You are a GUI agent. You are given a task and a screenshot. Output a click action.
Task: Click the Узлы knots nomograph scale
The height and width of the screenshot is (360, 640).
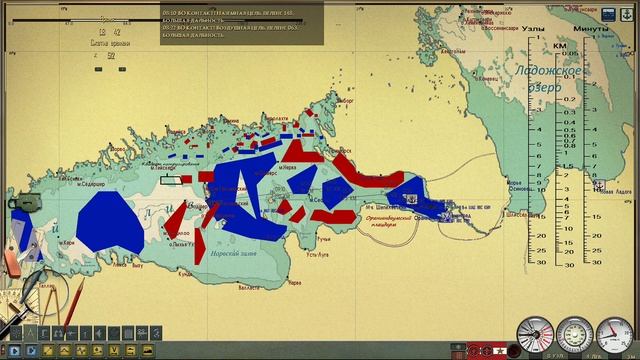pyautogui.click(x=534, y=149)
